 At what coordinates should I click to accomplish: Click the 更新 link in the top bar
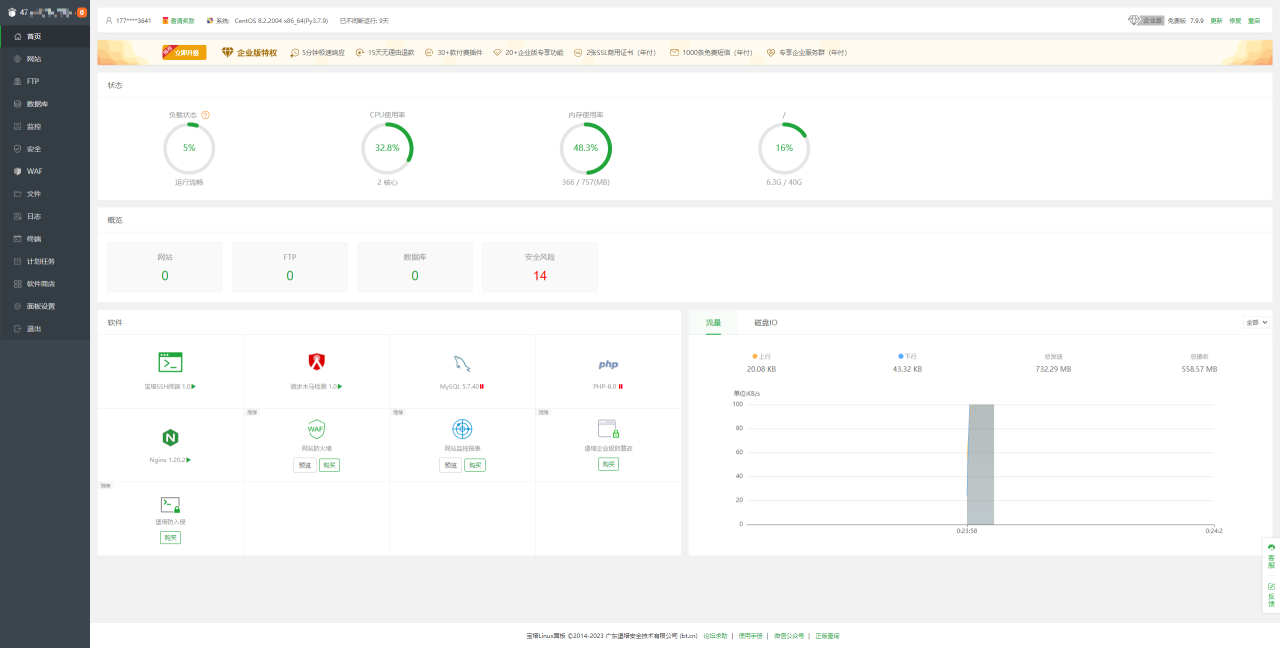pos(1216,20)
